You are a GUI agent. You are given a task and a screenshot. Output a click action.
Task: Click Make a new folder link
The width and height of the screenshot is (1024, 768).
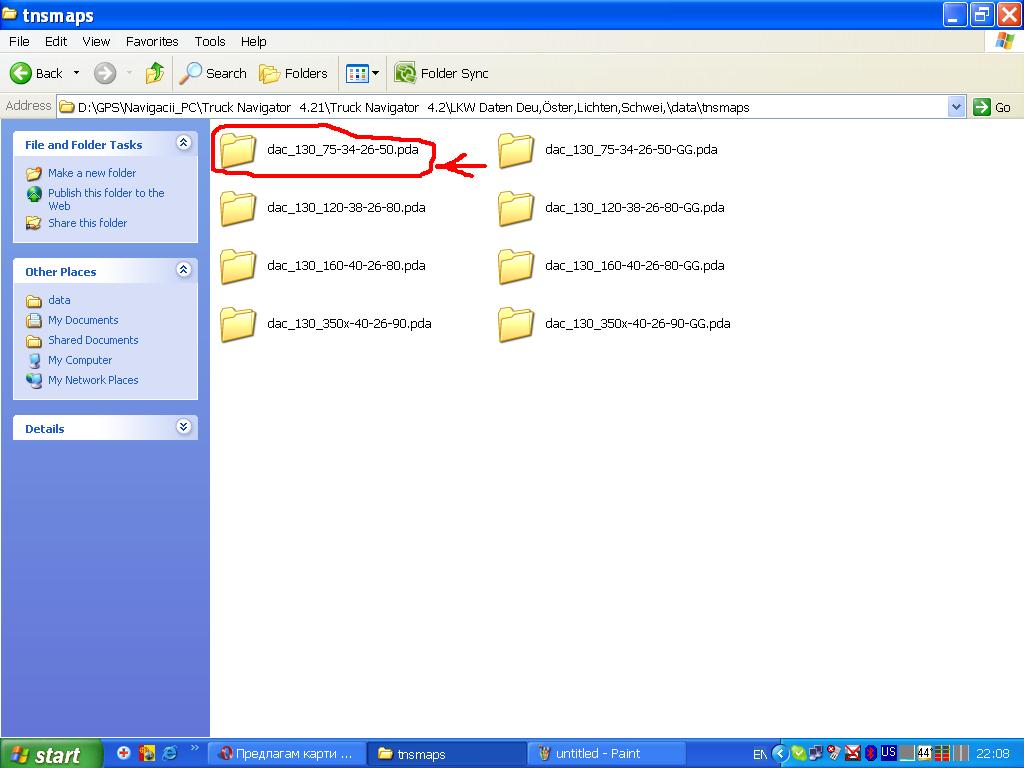[x=92, y=173]
